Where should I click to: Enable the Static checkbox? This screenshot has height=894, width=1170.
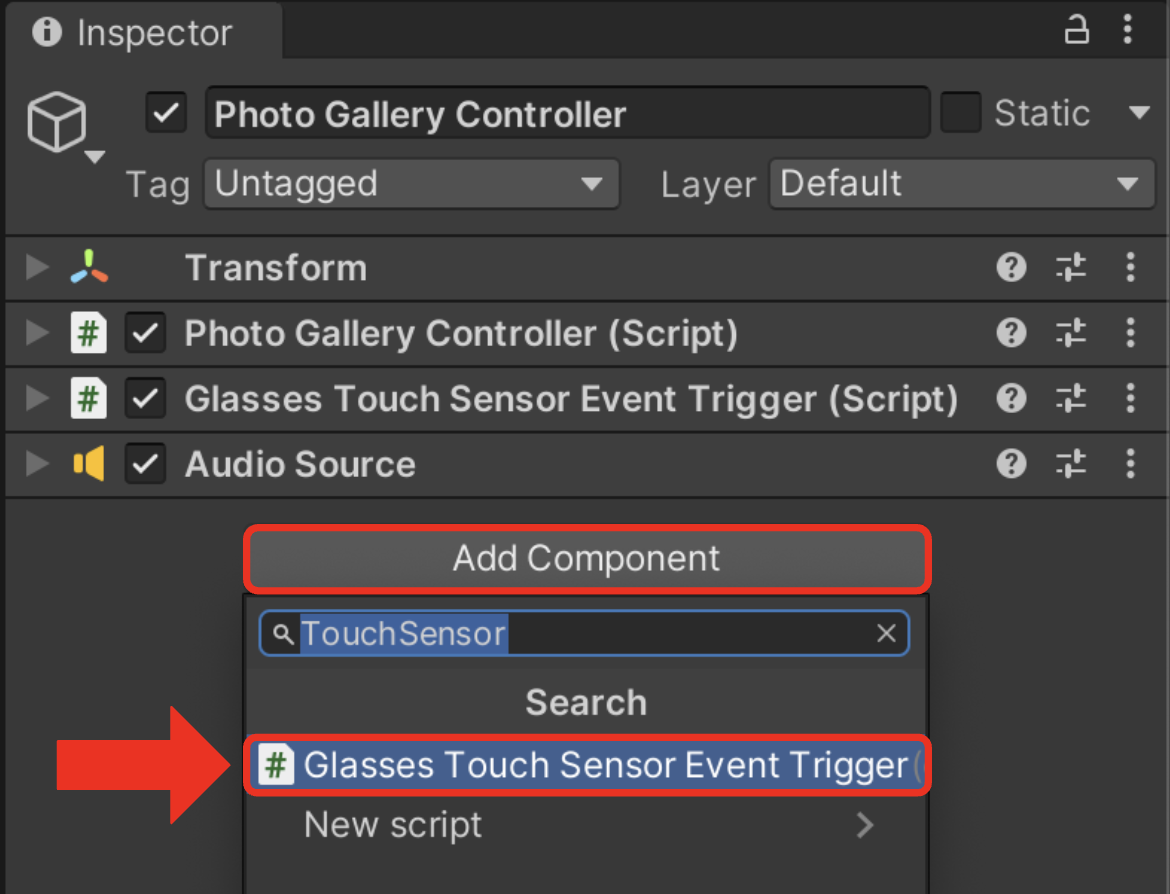(x=960, y=113)
